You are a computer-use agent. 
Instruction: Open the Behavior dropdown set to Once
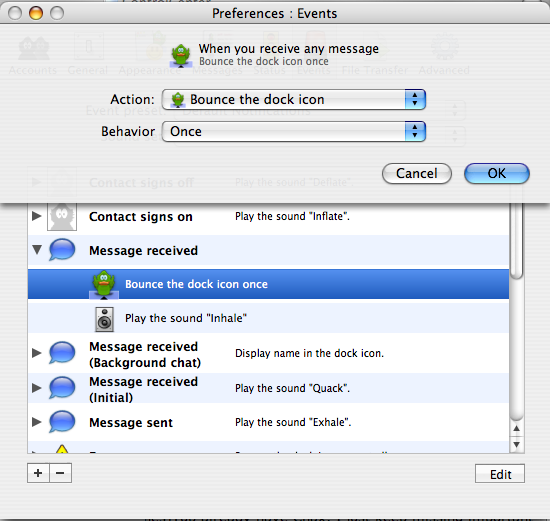point(294,132)
